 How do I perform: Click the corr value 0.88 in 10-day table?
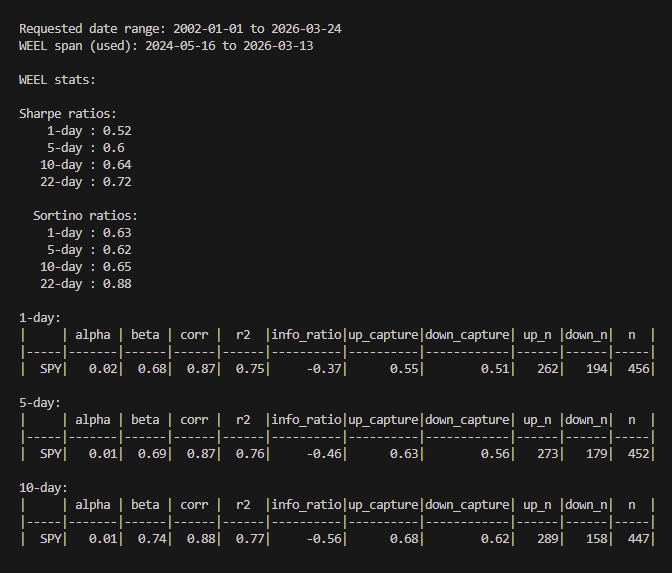click(x=201, y=538)
